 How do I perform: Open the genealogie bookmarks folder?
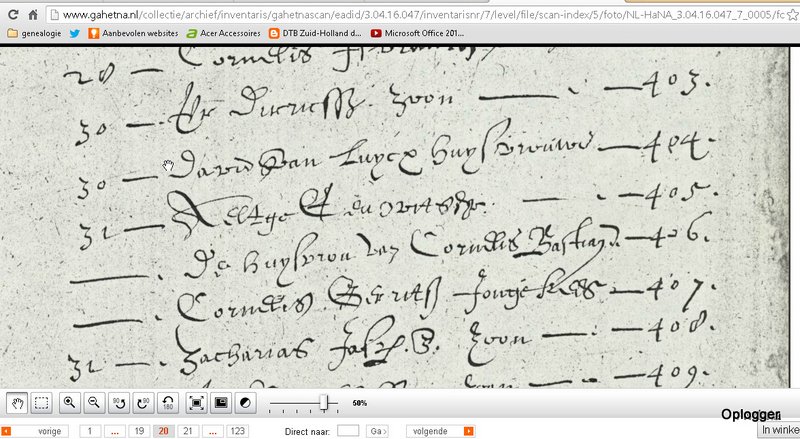click(35, 33)
